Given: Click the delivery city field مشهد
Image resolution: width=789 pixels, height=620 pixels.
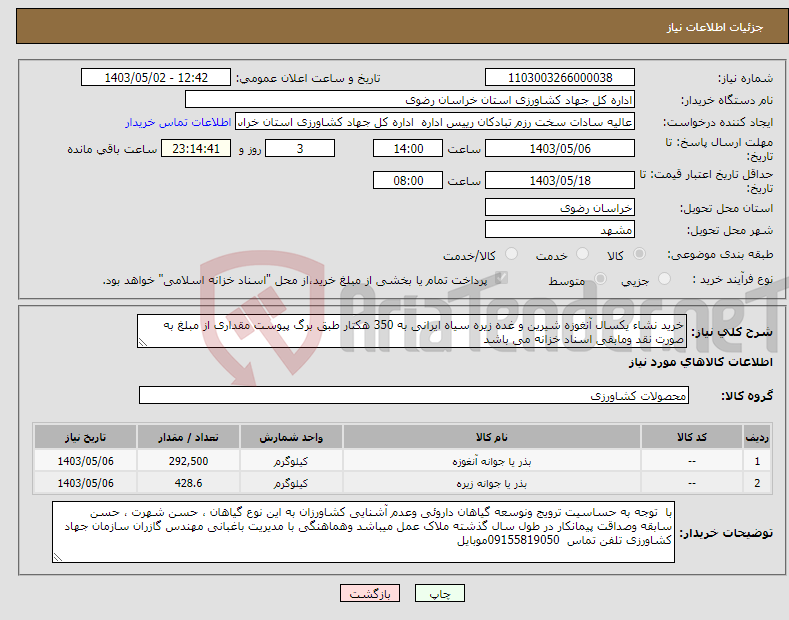Looking at the screenshot, I should 560,229.
